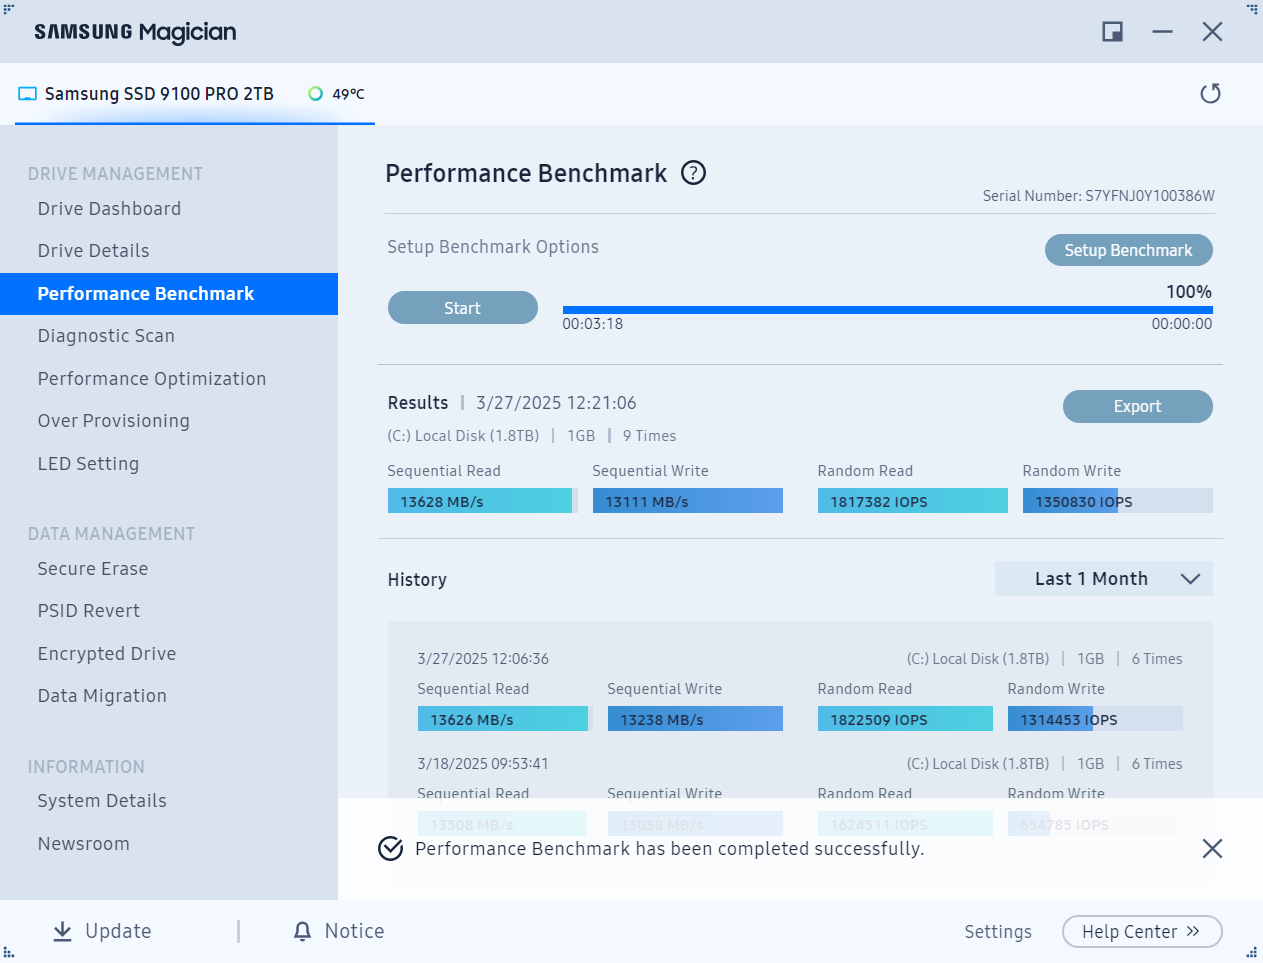Click the refresh icon at top right
The image size is (1263, 963).
[1210, 93]
